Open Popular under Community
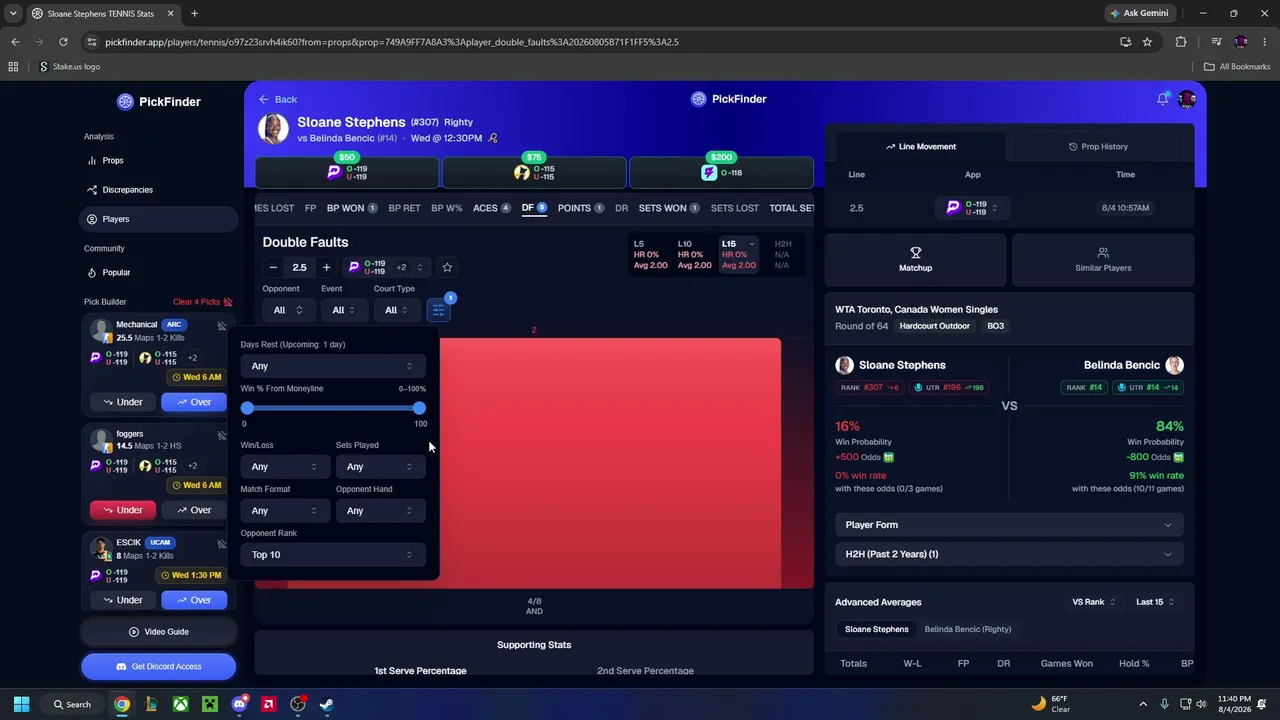Screen dimensions: 1280x720 click(x=116, y=272)
